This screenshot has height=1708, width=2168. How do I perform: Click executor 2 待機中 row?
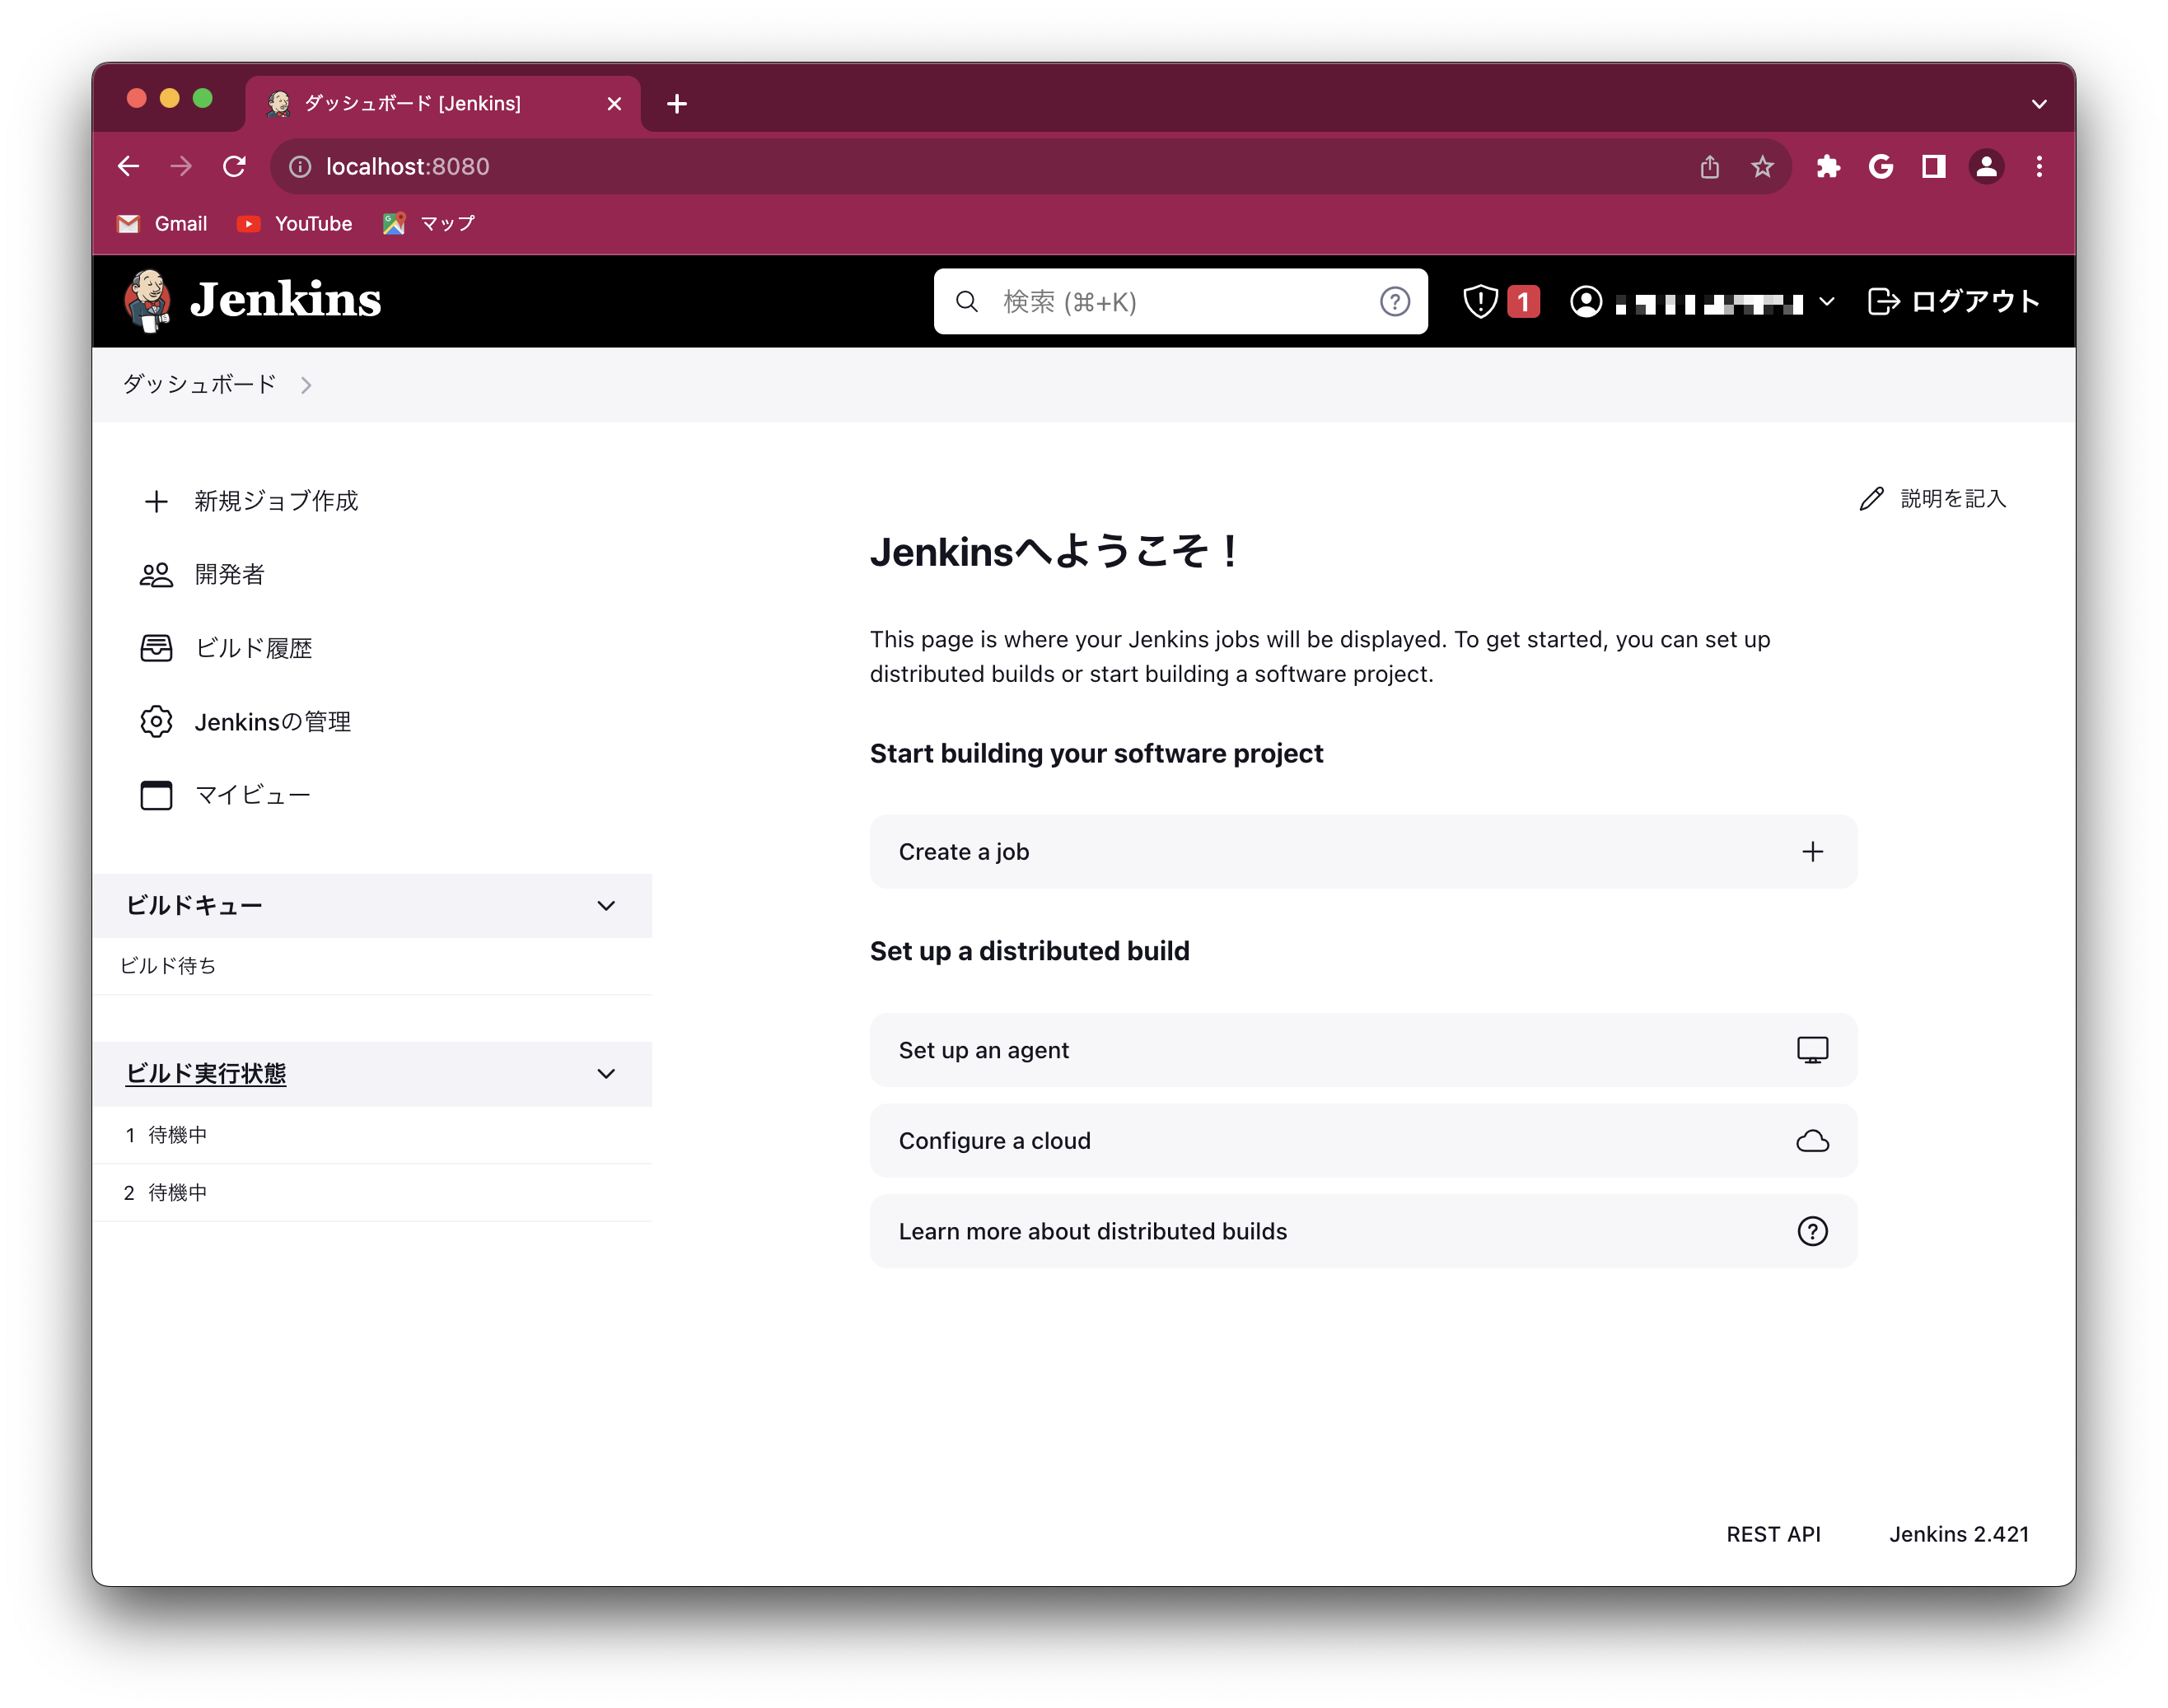pos(373,1193)
